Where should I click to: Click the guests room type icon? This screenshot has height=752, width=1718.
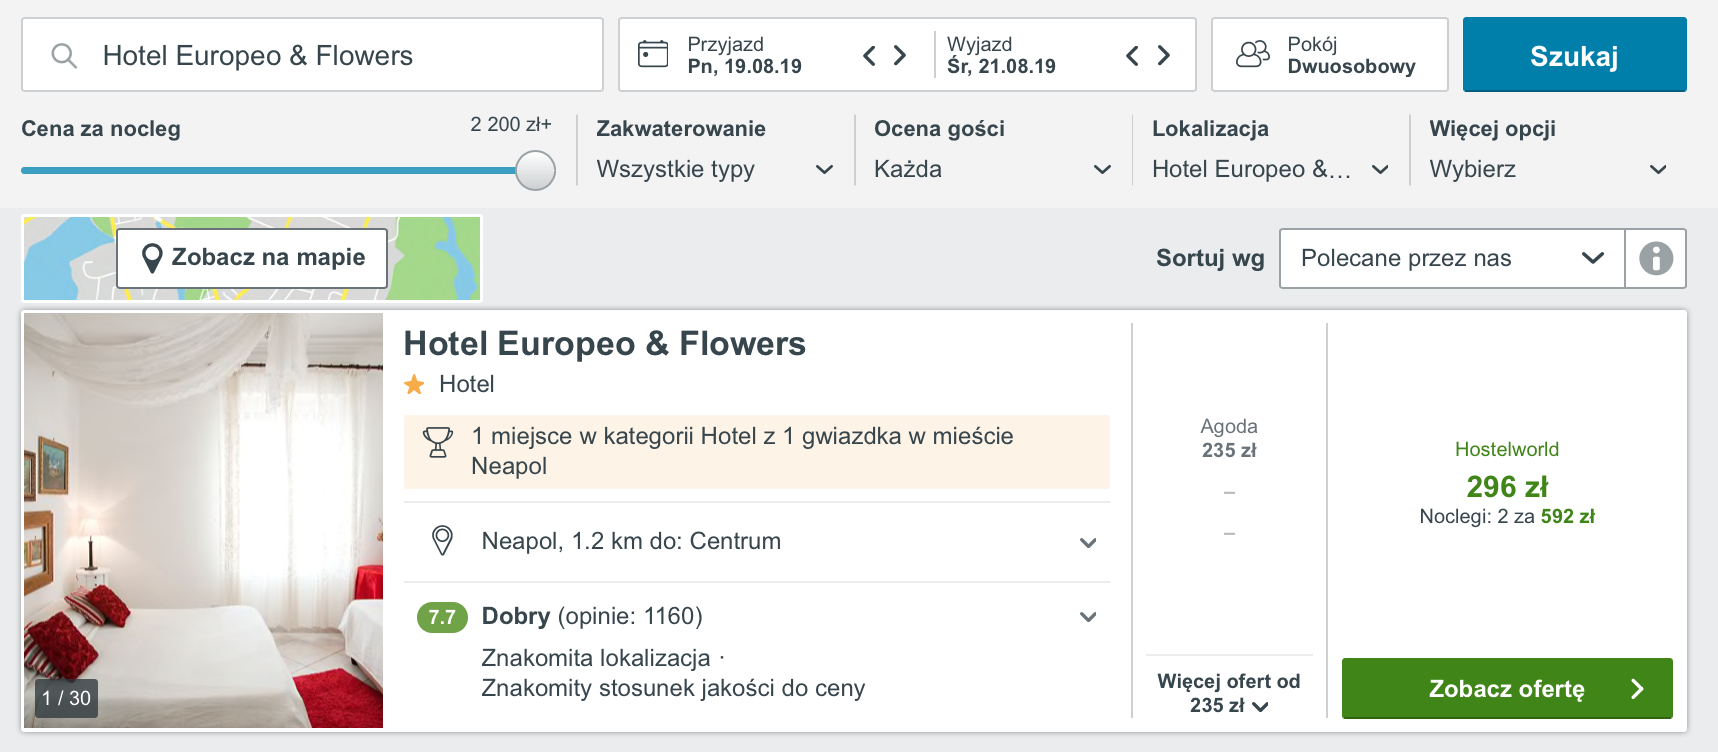click(1253, 54)
